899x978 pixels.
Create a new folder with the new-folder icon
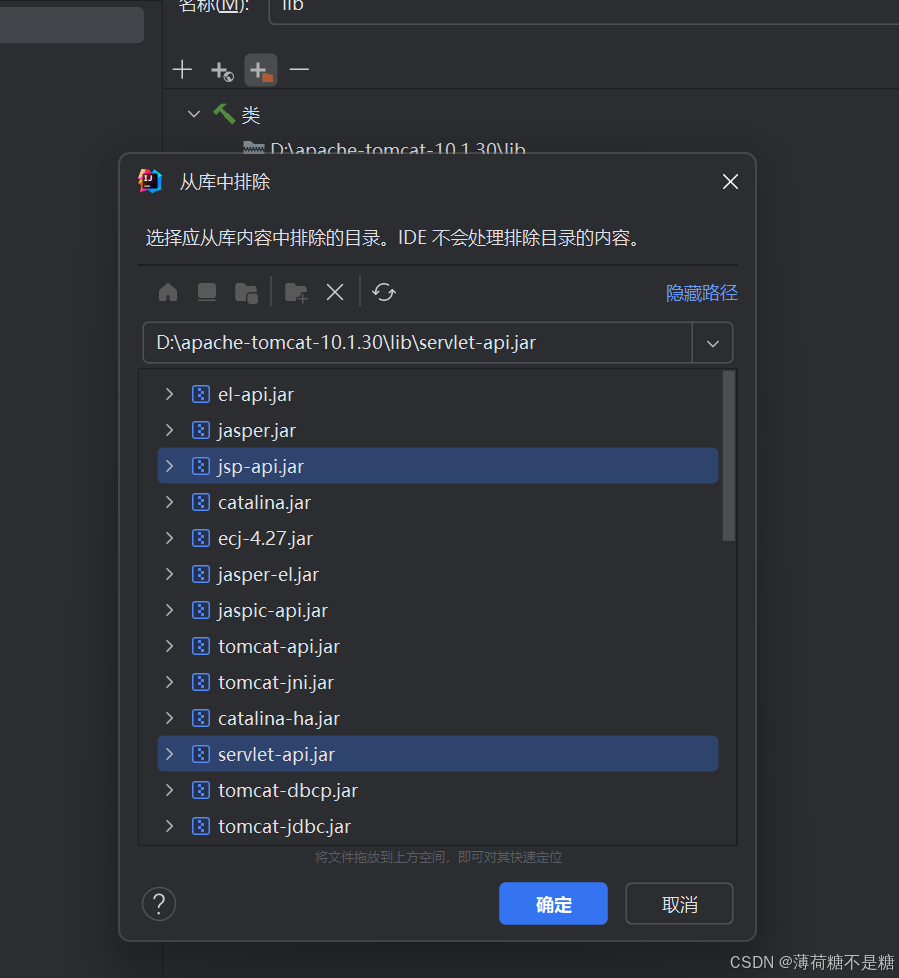click(294, 292)
